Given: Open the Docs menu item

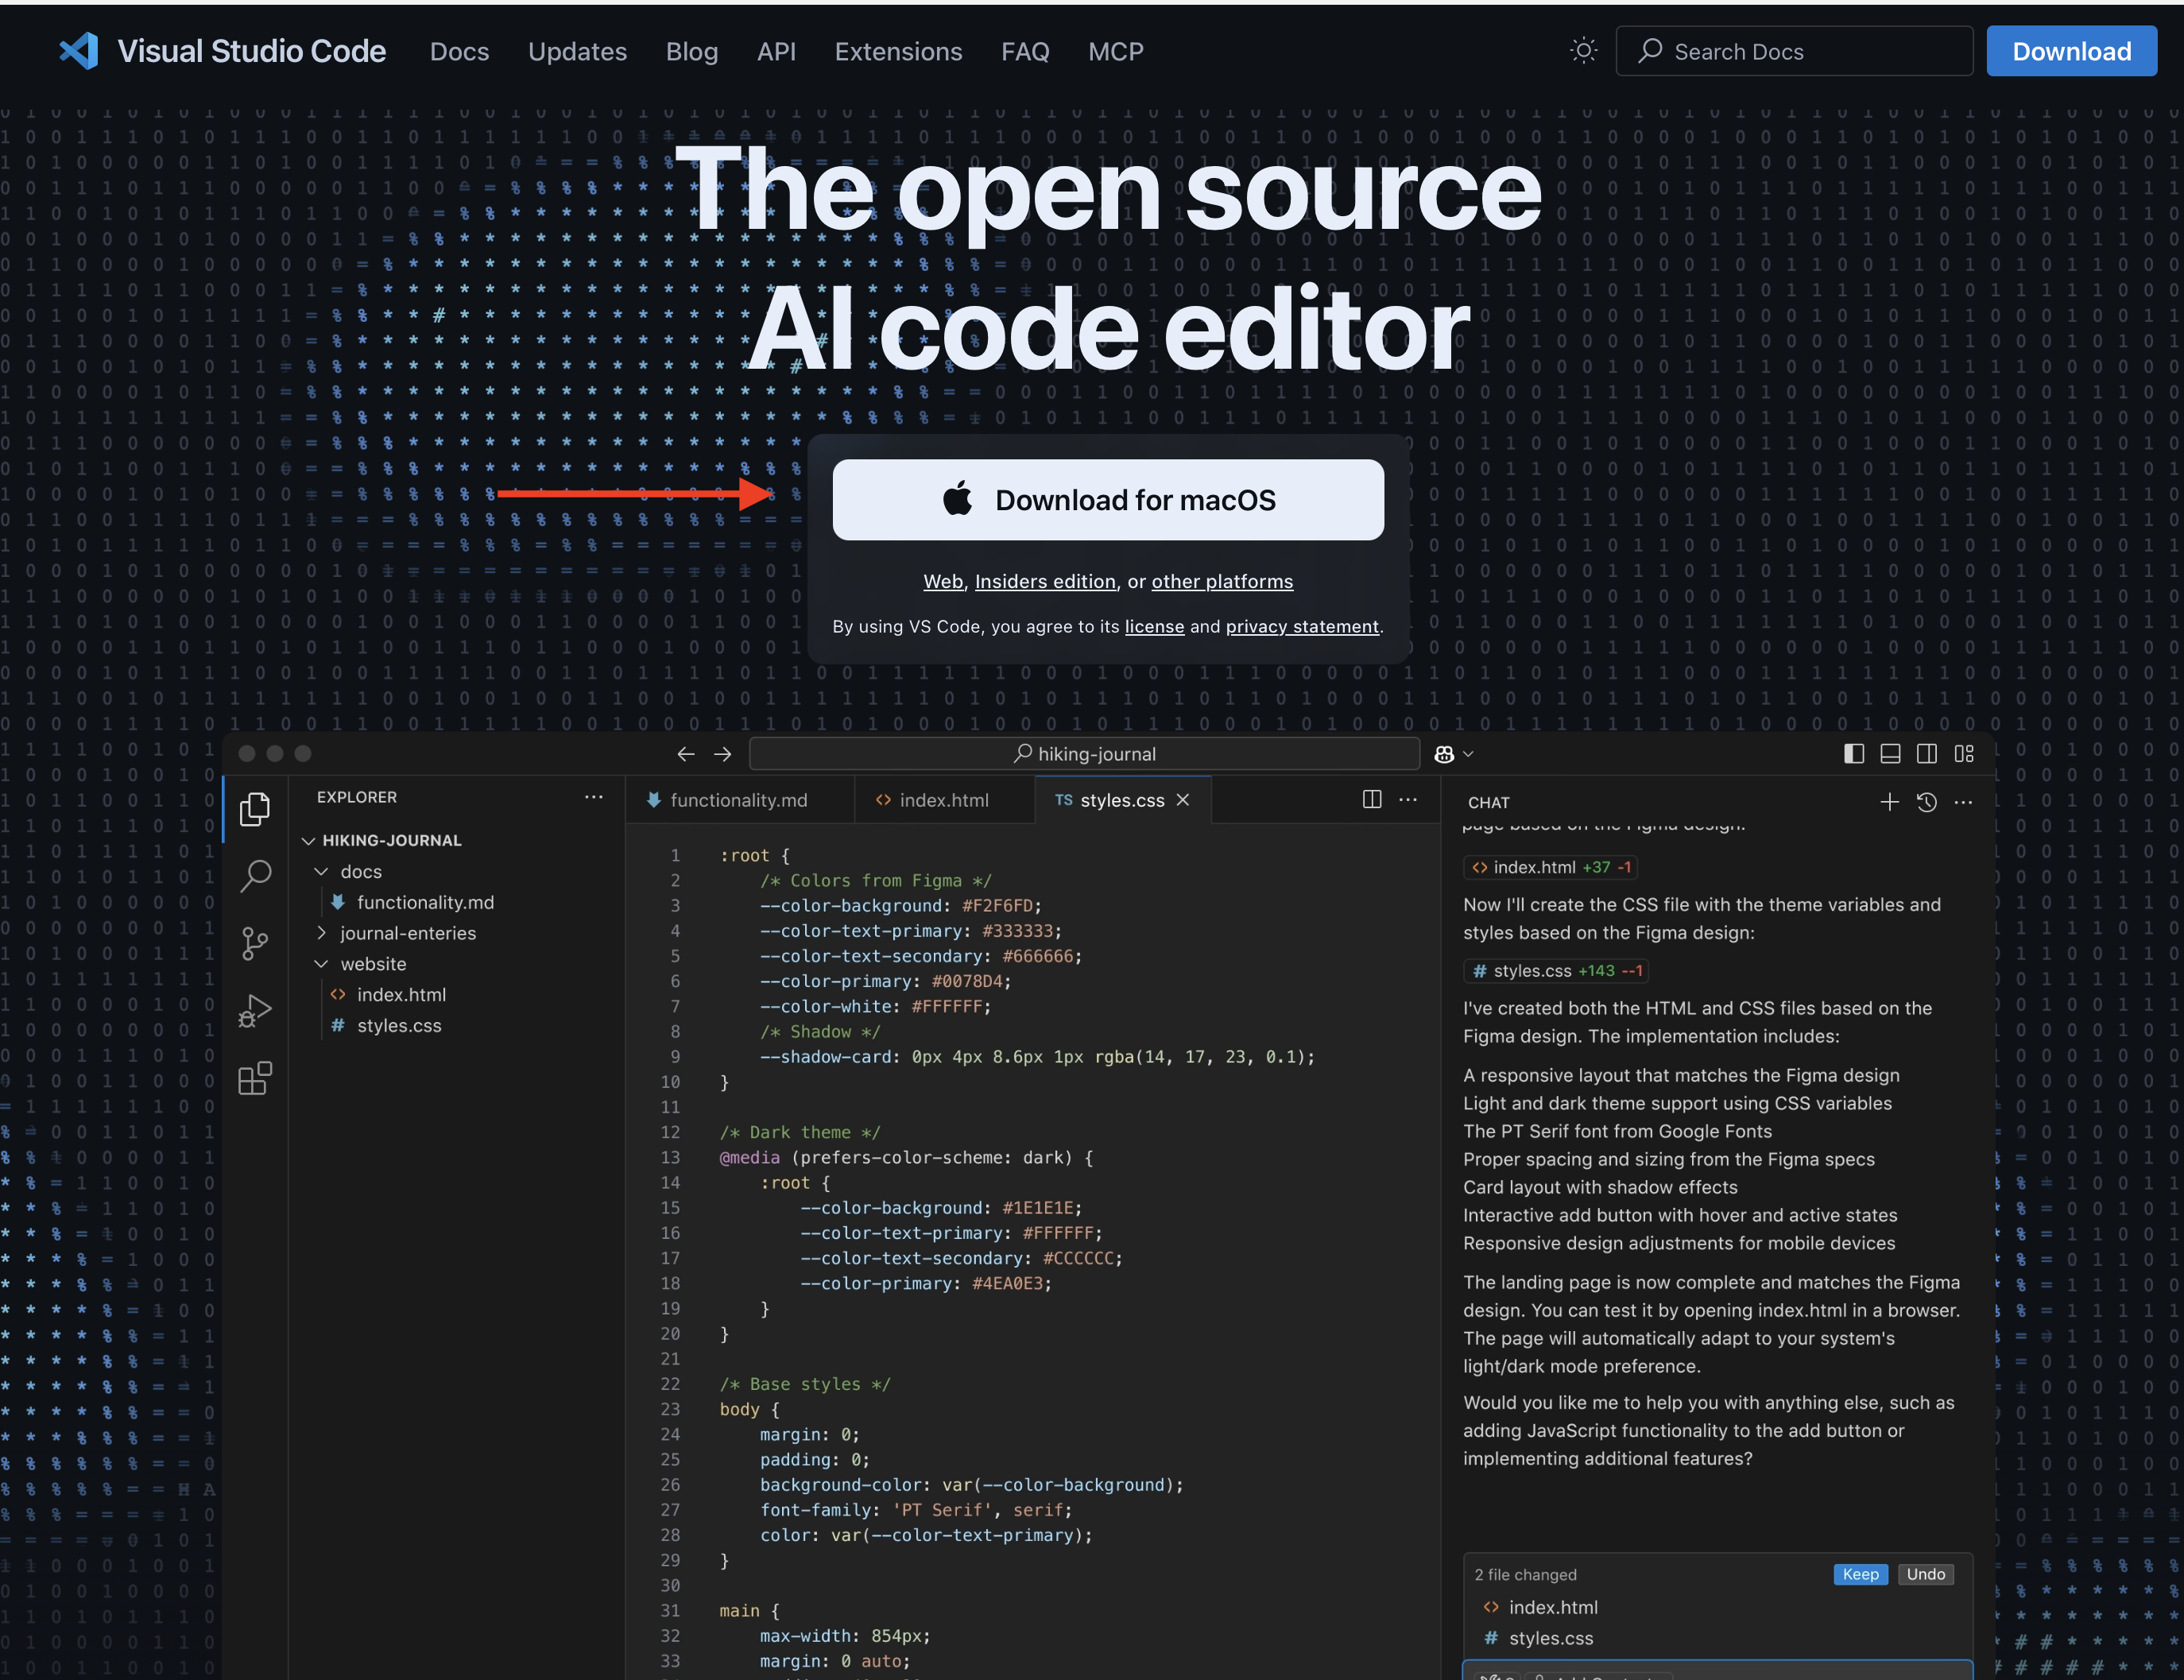Looking at the screenshot, I should 459,52.
